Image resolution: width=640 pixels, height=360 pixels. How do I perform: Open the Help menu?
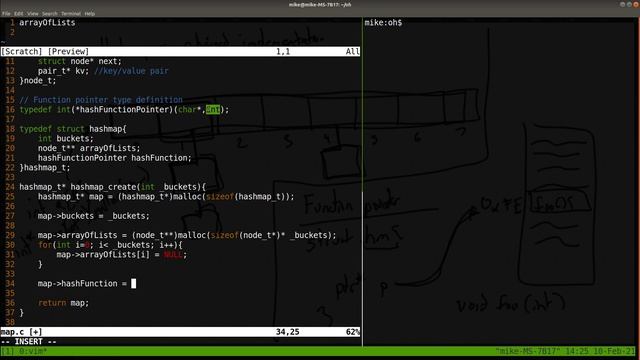click(89, 13)
